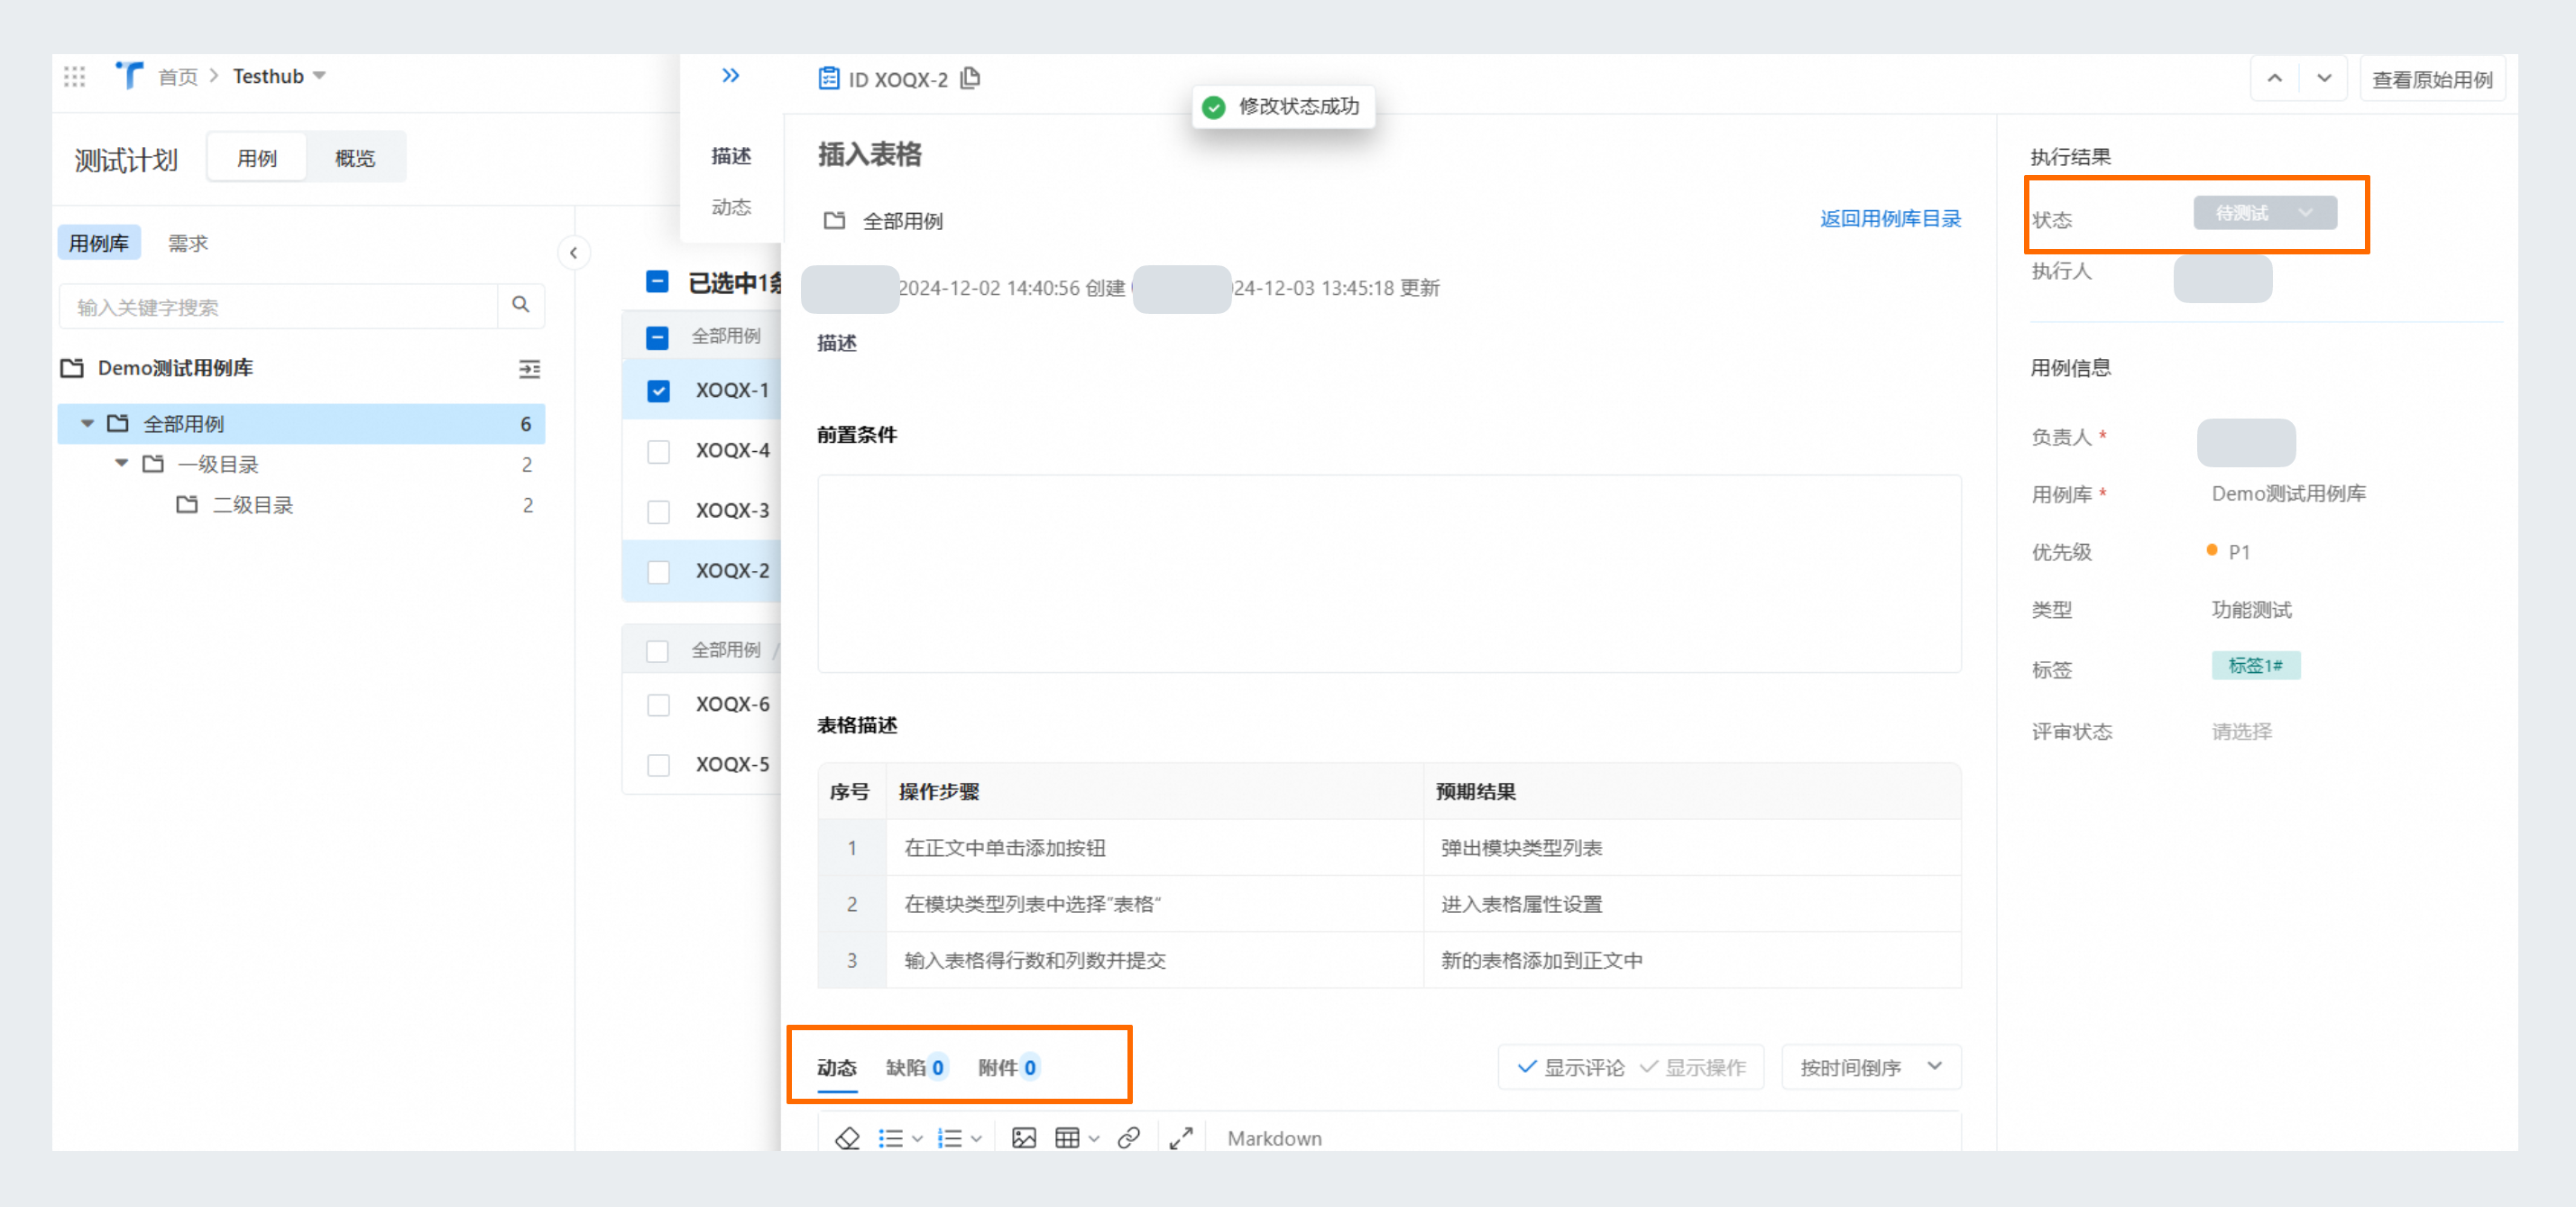Open the Testhub breadcrumb dropdown

[319, 76]
